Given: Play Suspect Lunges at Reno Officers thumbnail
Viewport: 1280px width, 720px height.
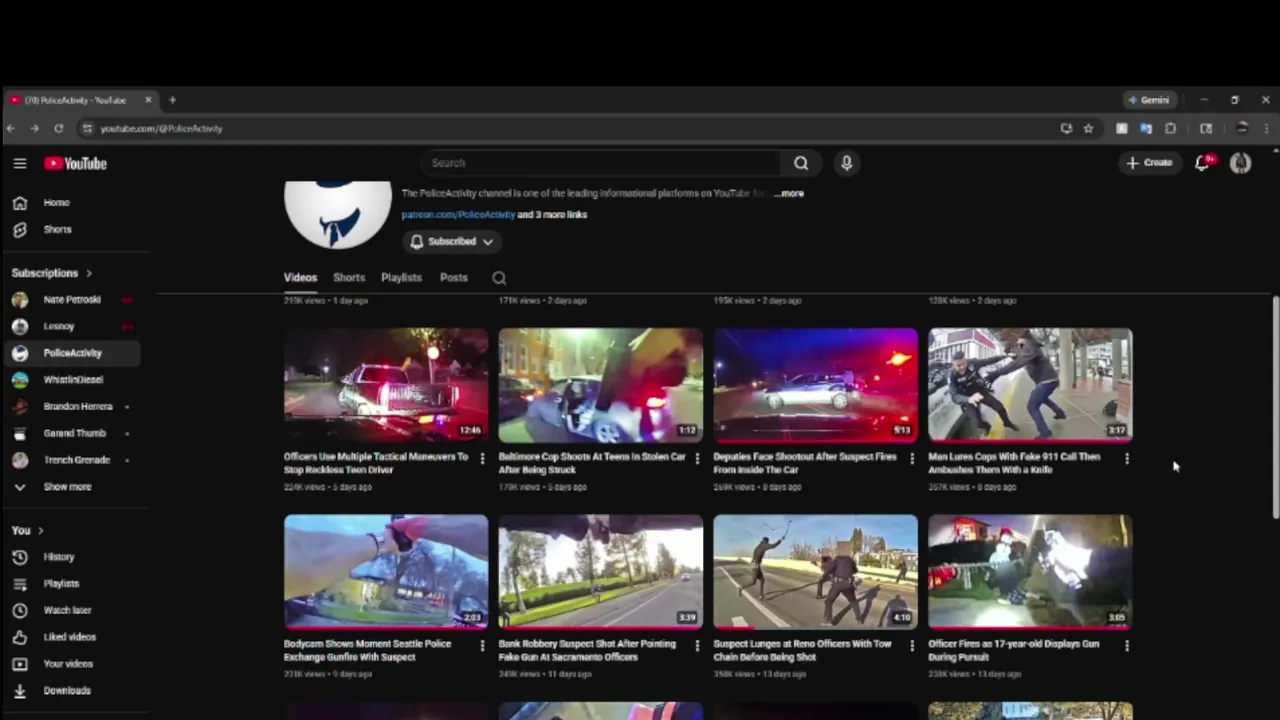Looking at the screenshot, I should click(815, 572).
